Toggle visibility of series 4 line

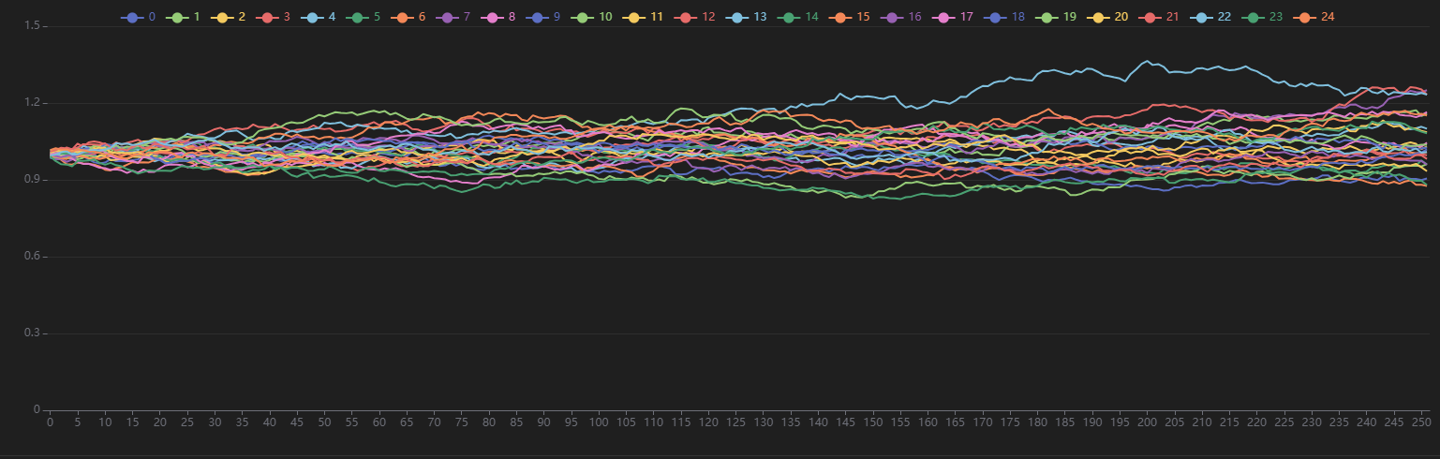point(313,17)
